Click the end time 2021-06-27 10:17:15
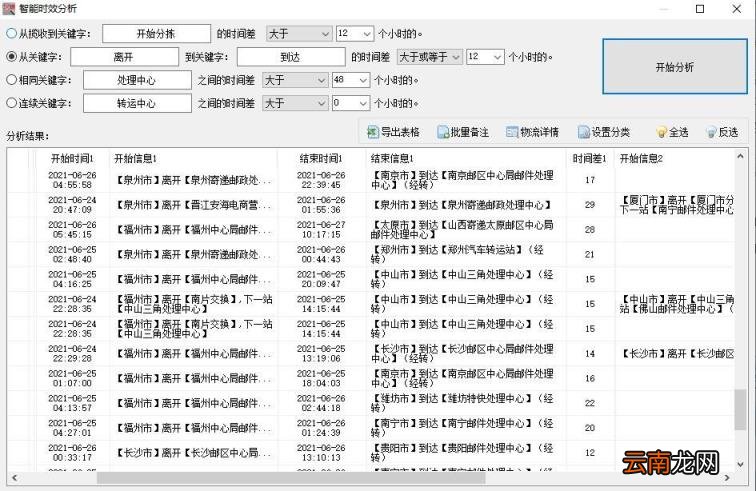756x491 pixels. 321,230
